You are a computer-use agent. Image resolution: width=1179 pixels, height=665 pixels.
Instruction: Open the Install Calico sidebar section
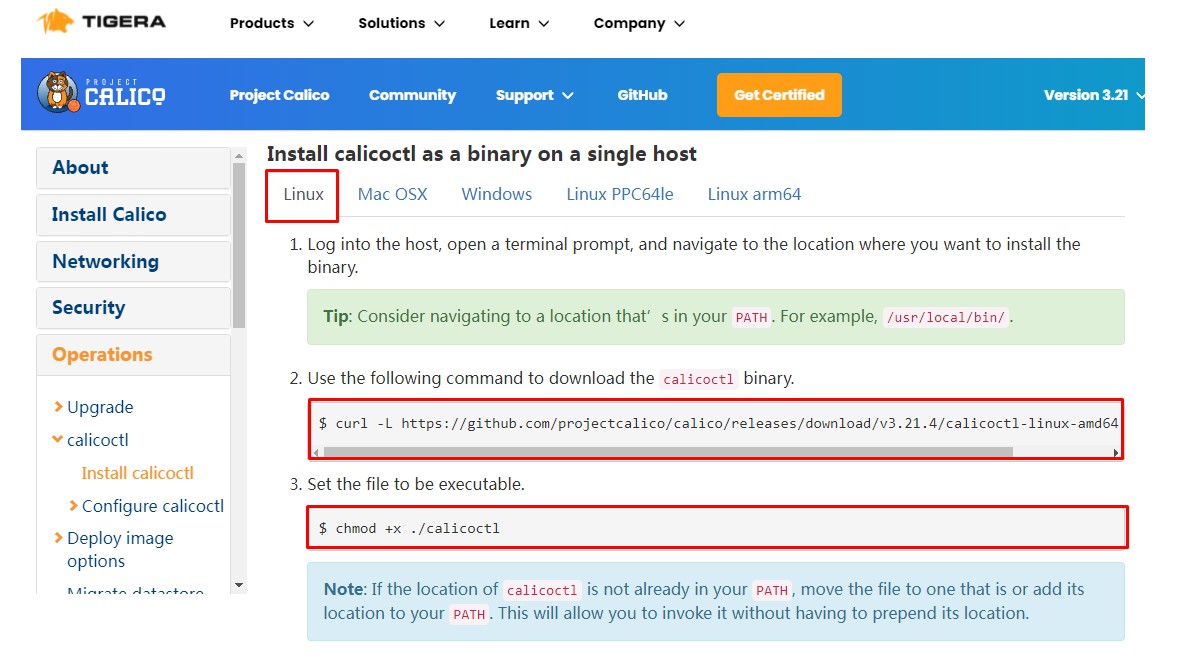pyautogui.click(x=133, y=214)
